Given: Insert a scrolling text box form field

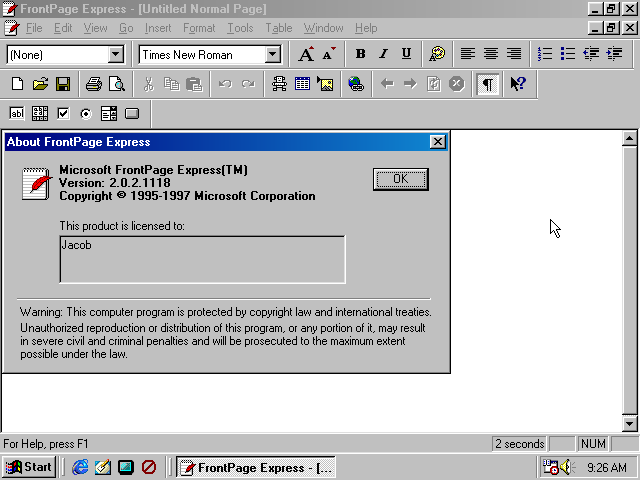Looking at the screenshot, I should 40,113.
